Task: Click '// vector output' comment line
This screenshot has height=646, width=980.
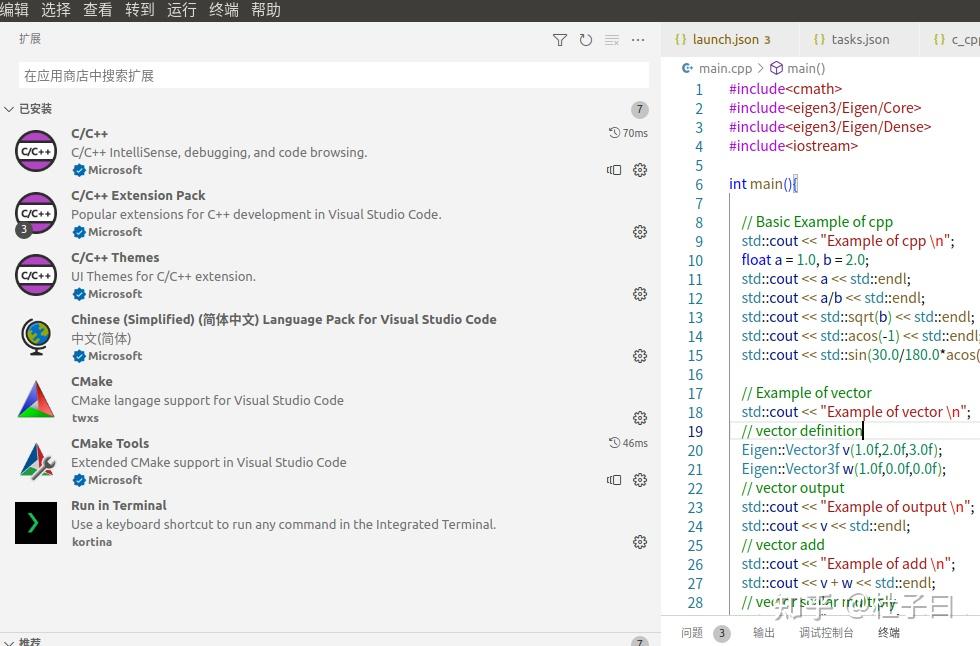Action: (792, 488)
